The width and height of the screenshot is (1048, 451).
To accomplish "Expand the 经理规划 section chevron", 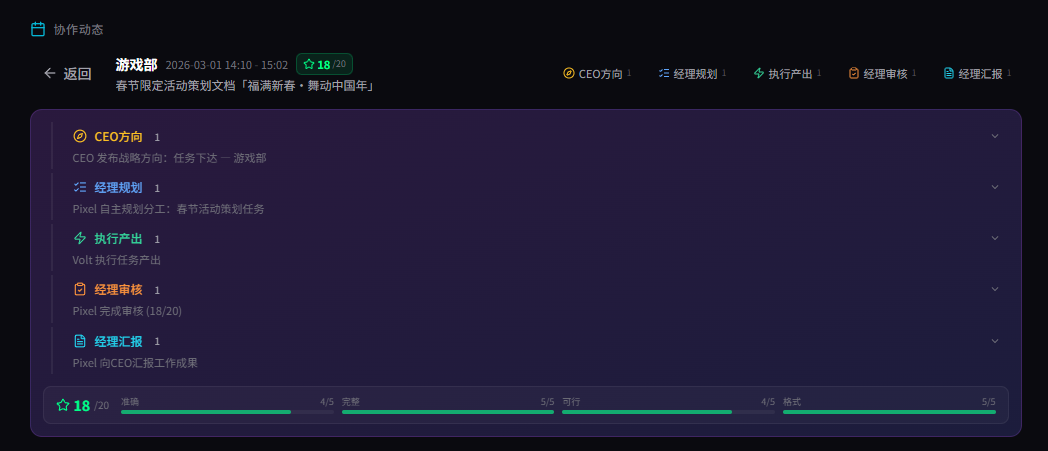I will coord(995,186).
